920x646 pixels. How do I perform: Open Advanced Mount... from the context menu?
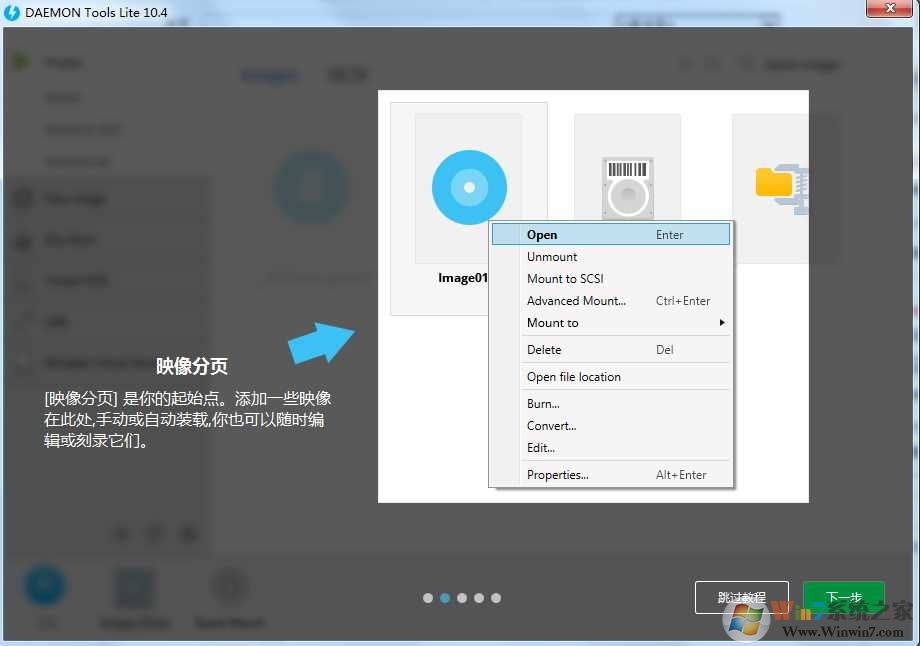(x=576, y=301)
